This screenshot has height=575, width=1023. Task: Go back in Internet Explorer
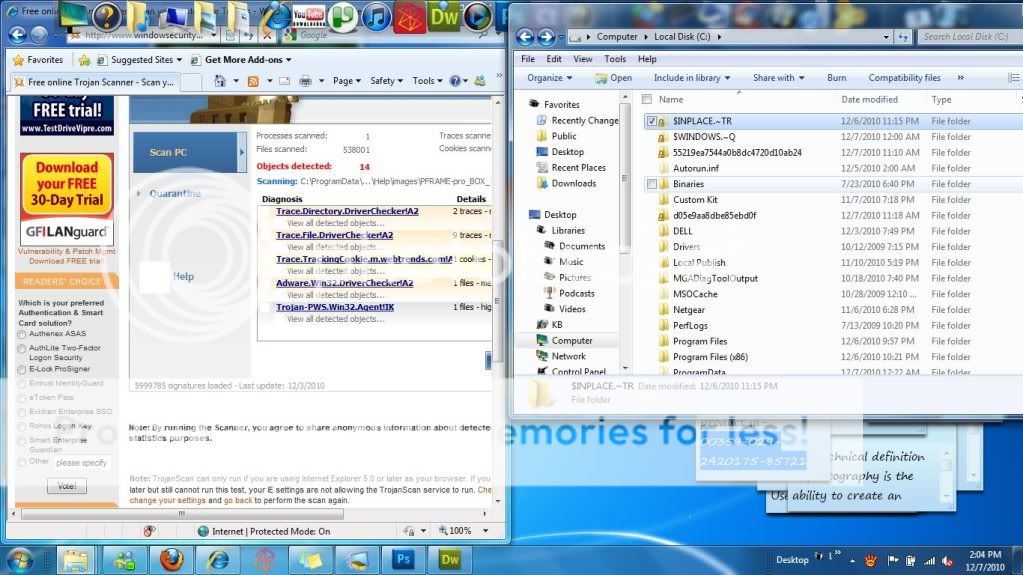click(x=18, y=35)
